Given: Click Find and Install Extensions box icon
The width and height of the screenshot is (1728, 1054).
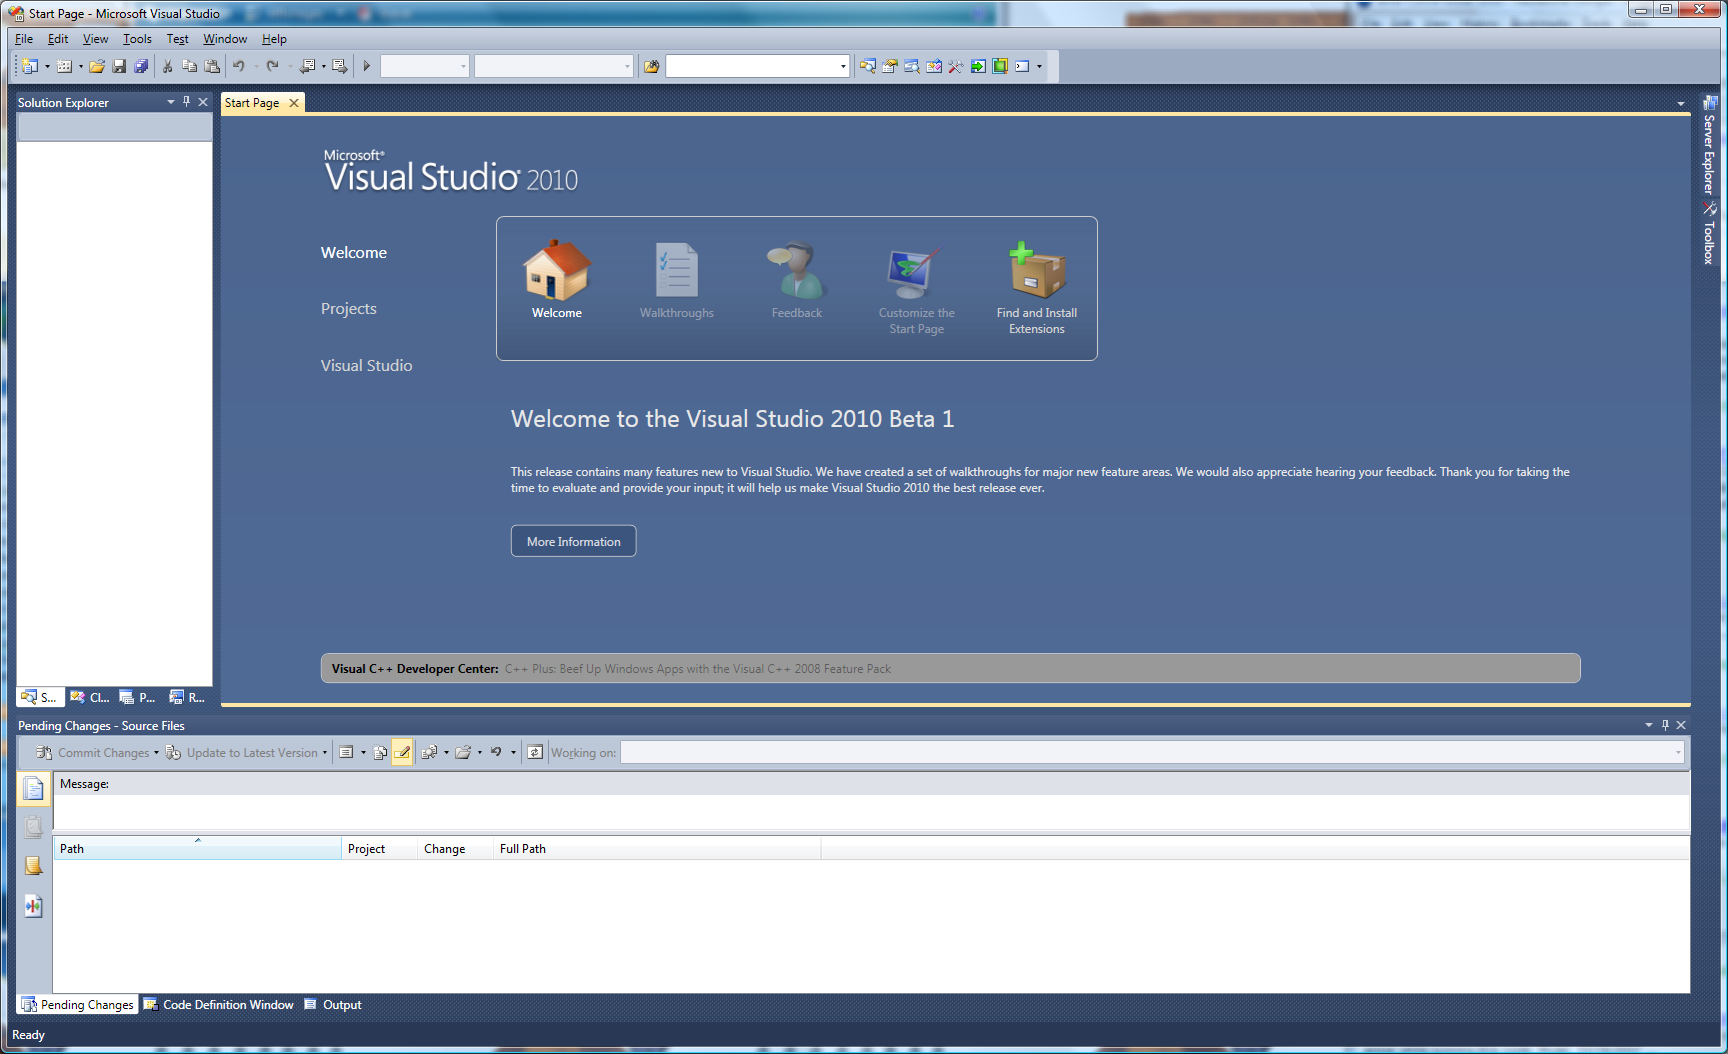Looking at the screenshot, I should click(1037, 270).
